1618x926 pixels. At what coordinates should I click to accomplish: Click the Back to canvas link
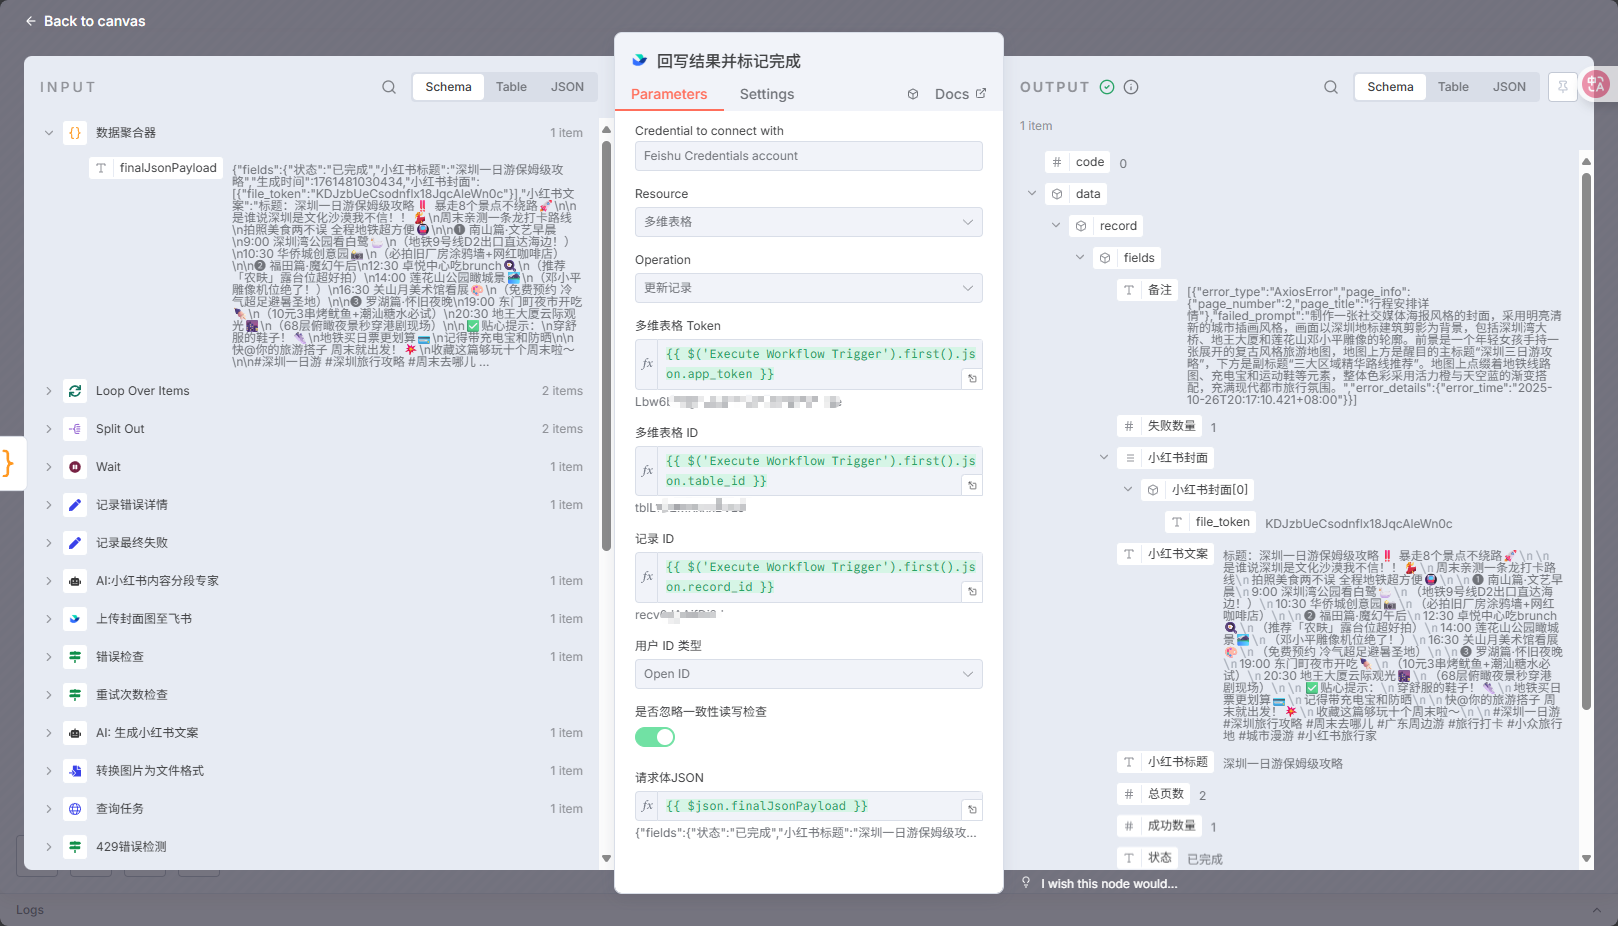[85, 21]
